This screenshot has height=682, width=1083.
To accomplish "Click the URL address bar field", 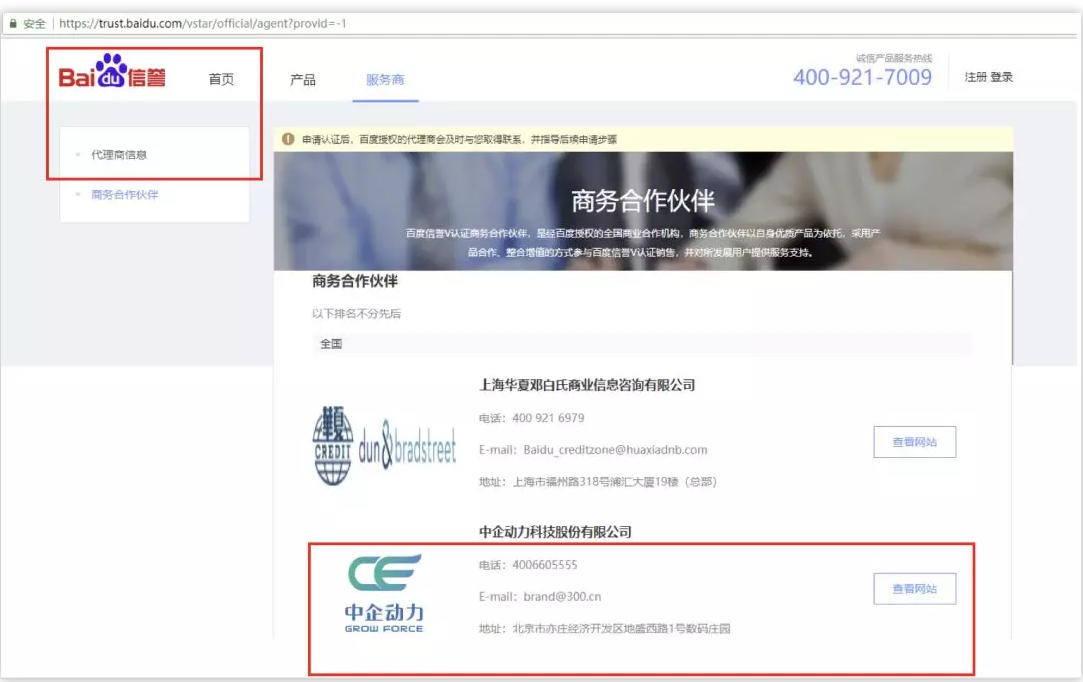I will click(x=500, y=23).
